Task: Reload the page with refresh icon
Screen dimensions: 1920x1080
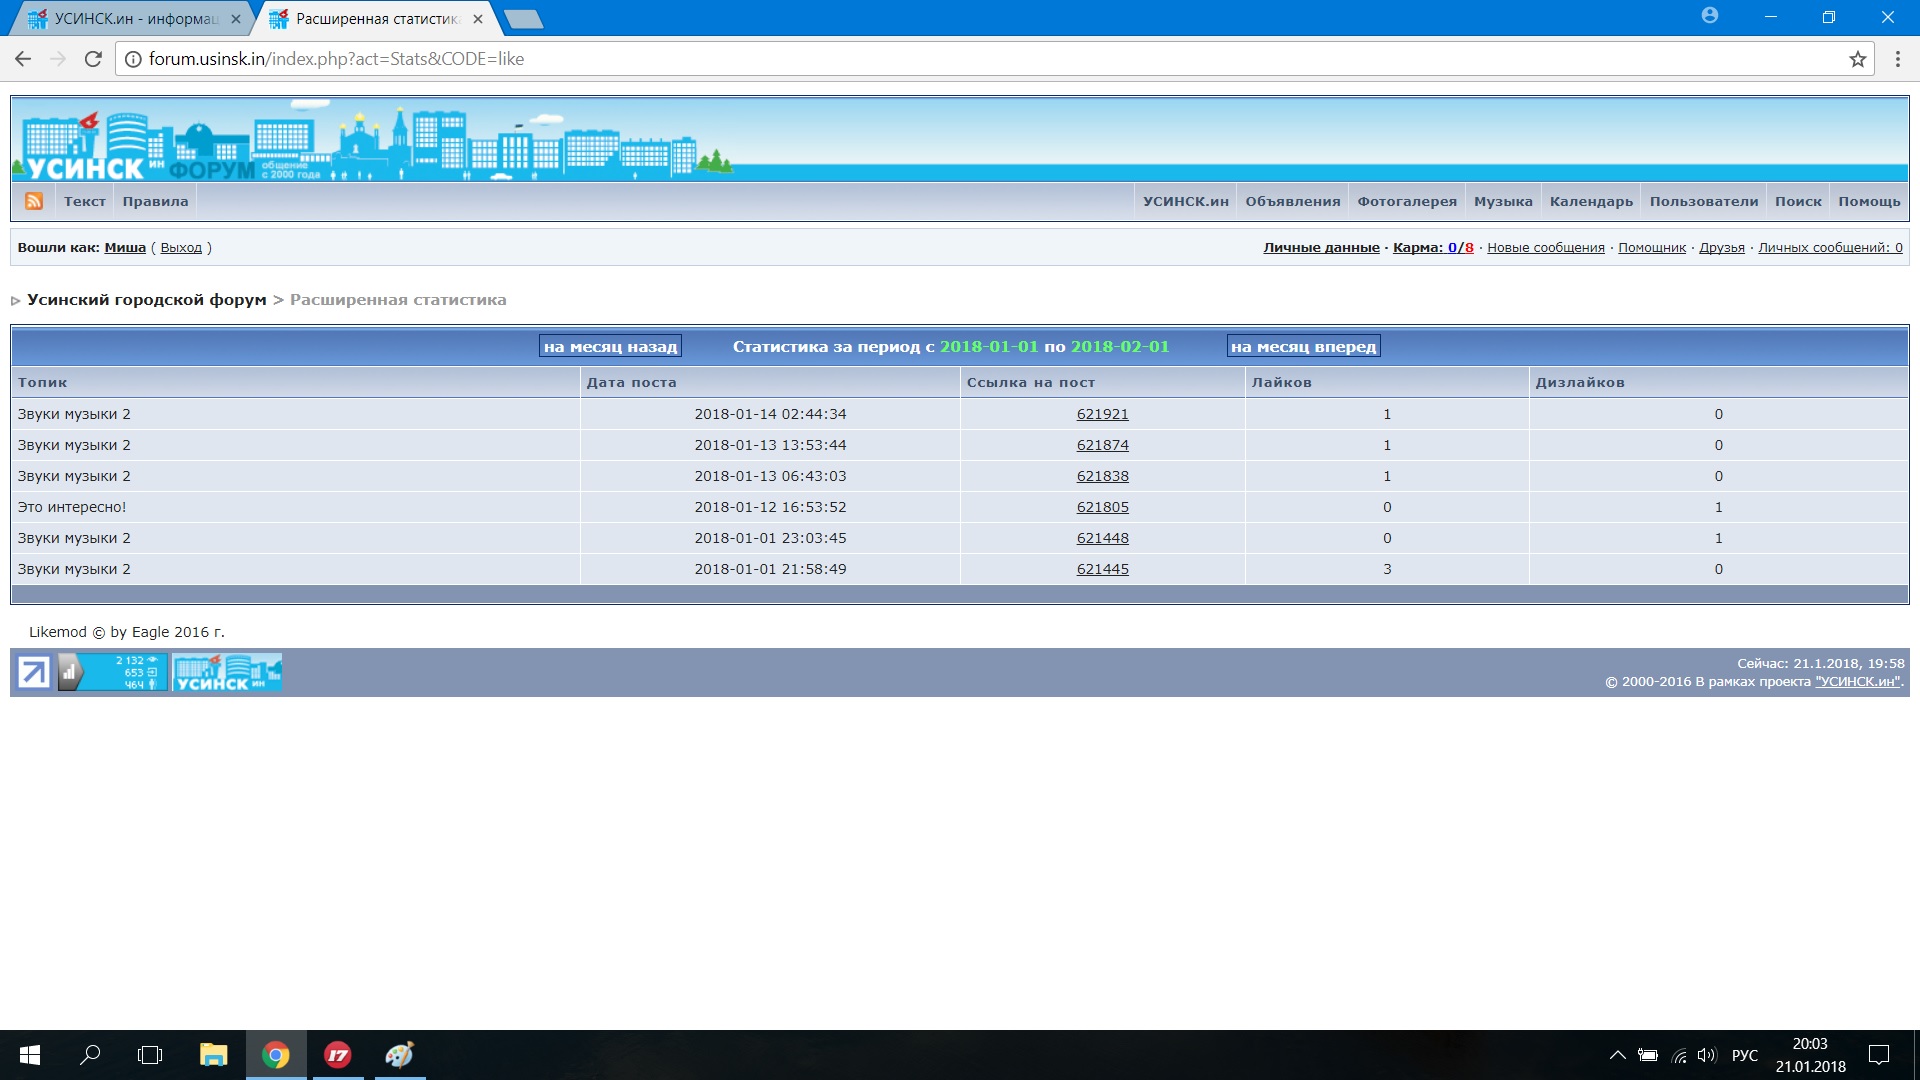Action: click(x=93, y=59)
